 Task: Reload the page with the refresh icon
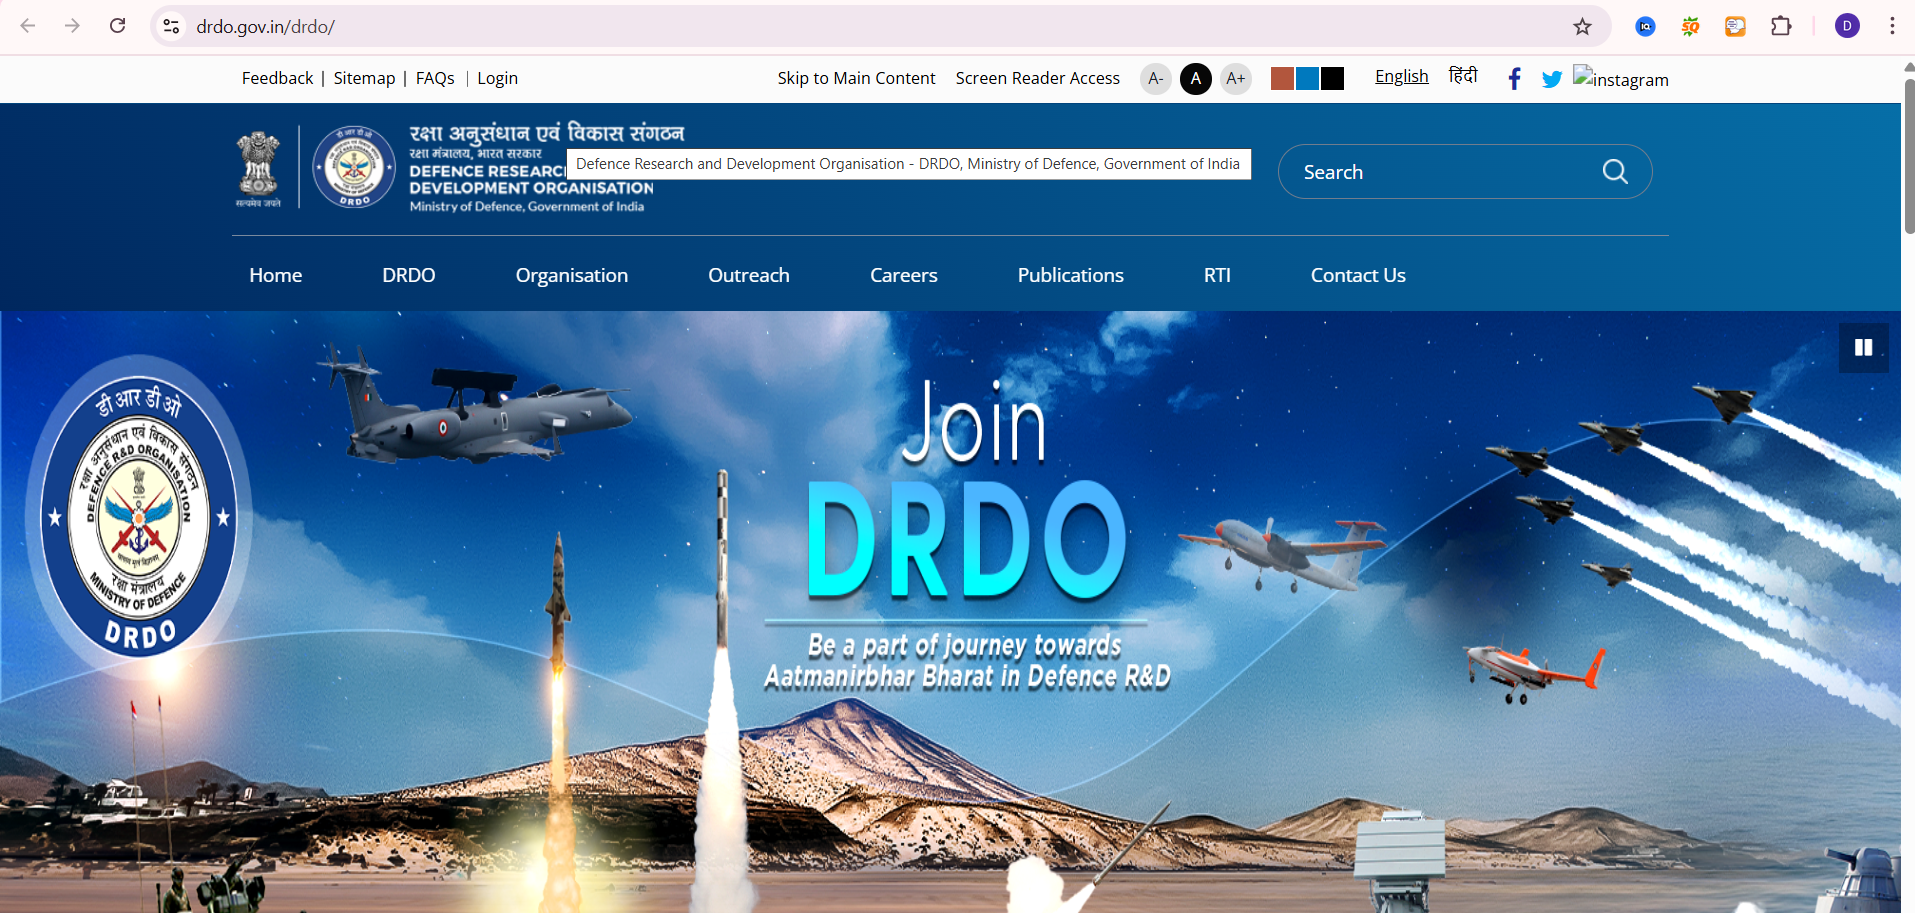click(117, 26)
